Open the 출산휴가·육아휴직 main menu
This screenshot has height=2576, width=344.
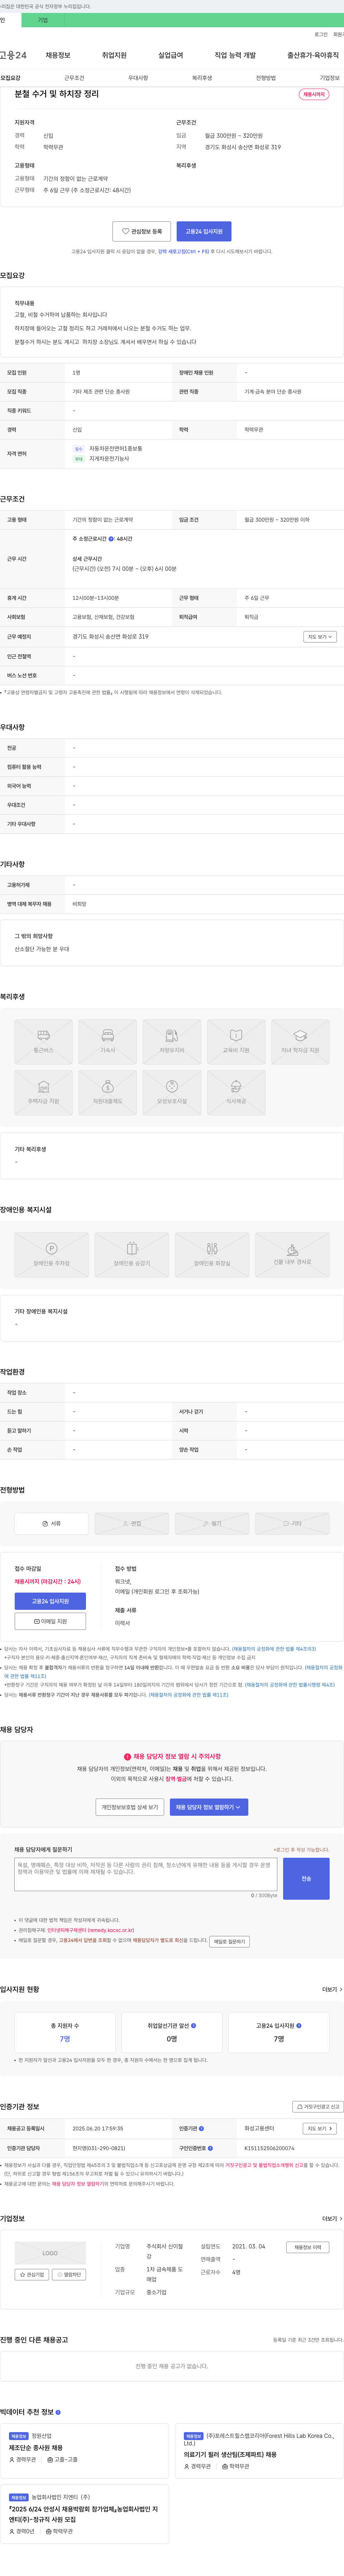click(313, 55)
